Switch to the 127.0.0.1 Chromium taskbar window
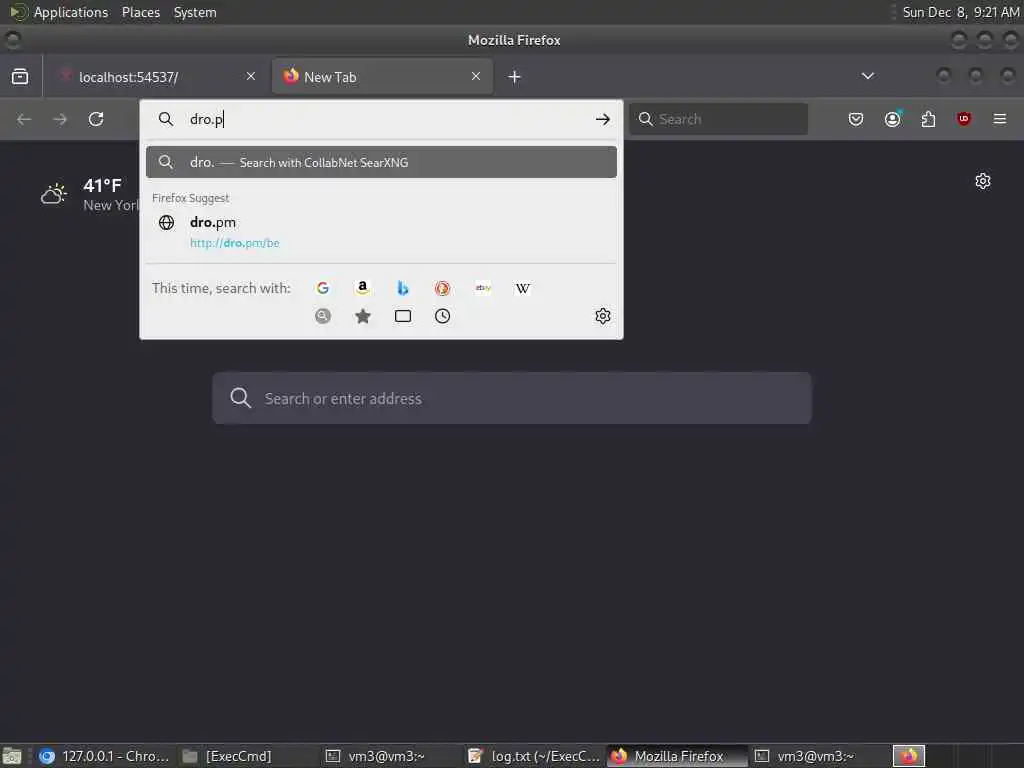The image size is (1024, 768). click(x=104, y=756)
